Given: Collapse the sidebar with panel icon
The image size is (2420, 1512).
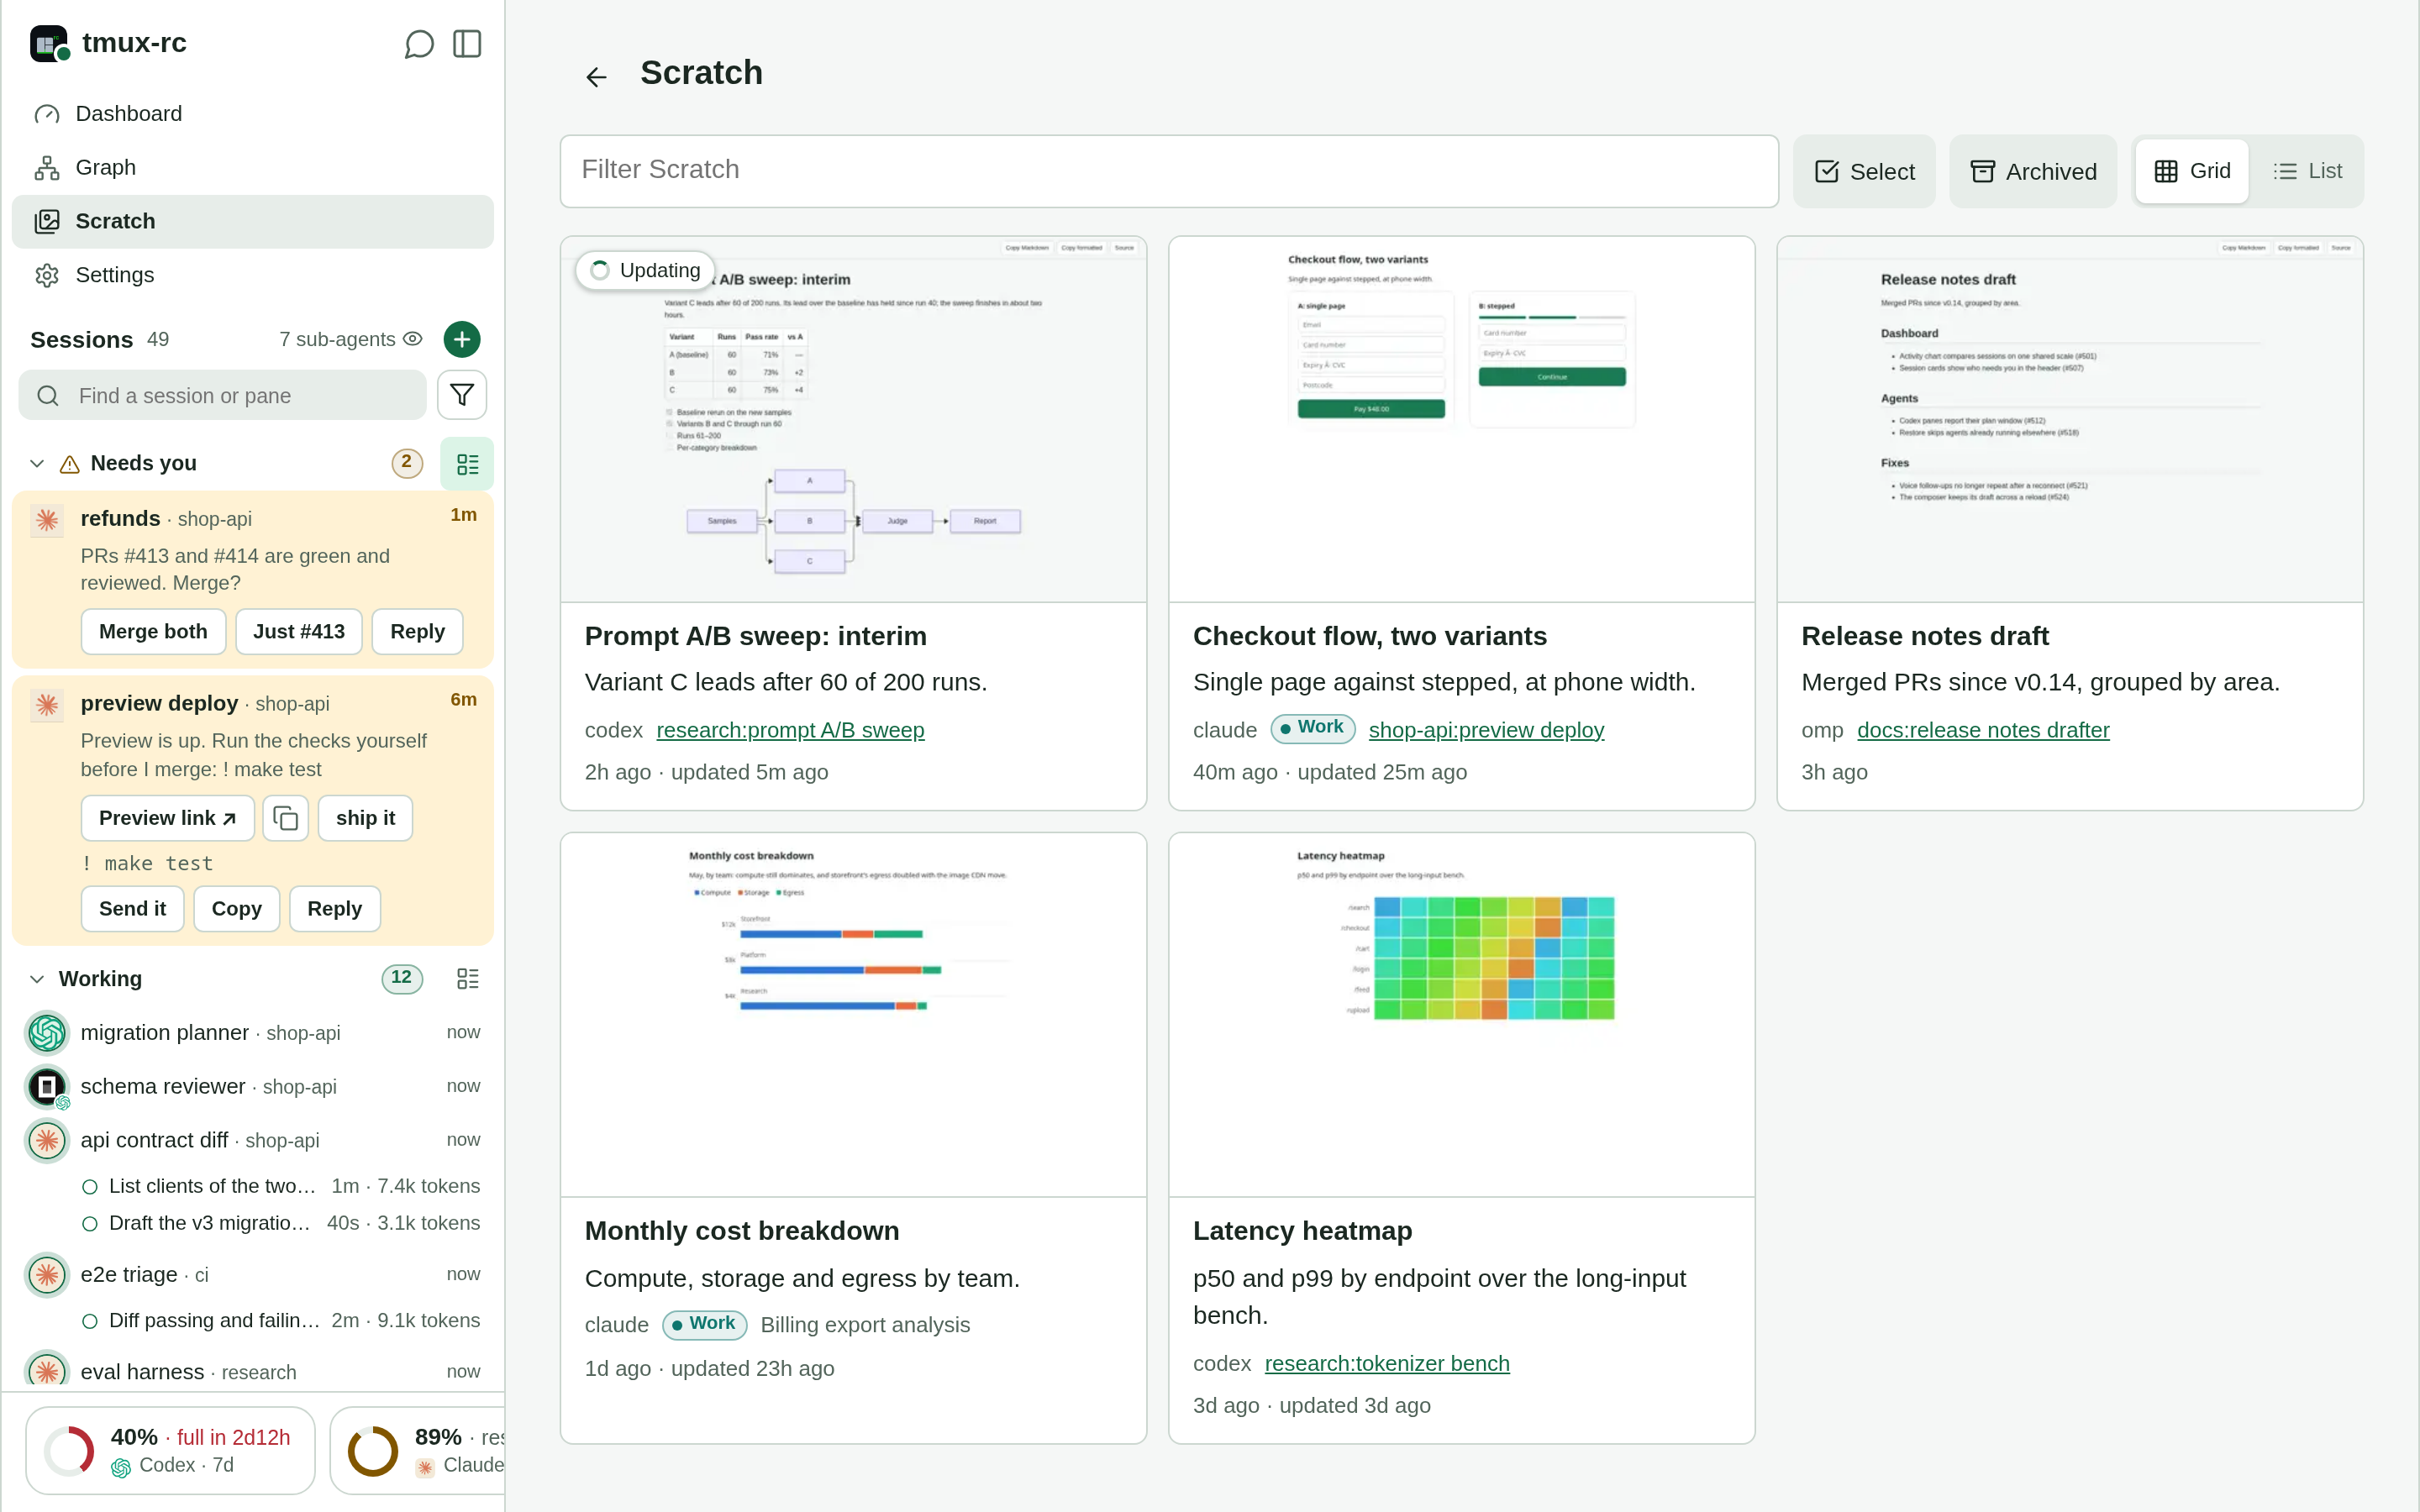Looking at the screenshot, I should tap(467, 44).
